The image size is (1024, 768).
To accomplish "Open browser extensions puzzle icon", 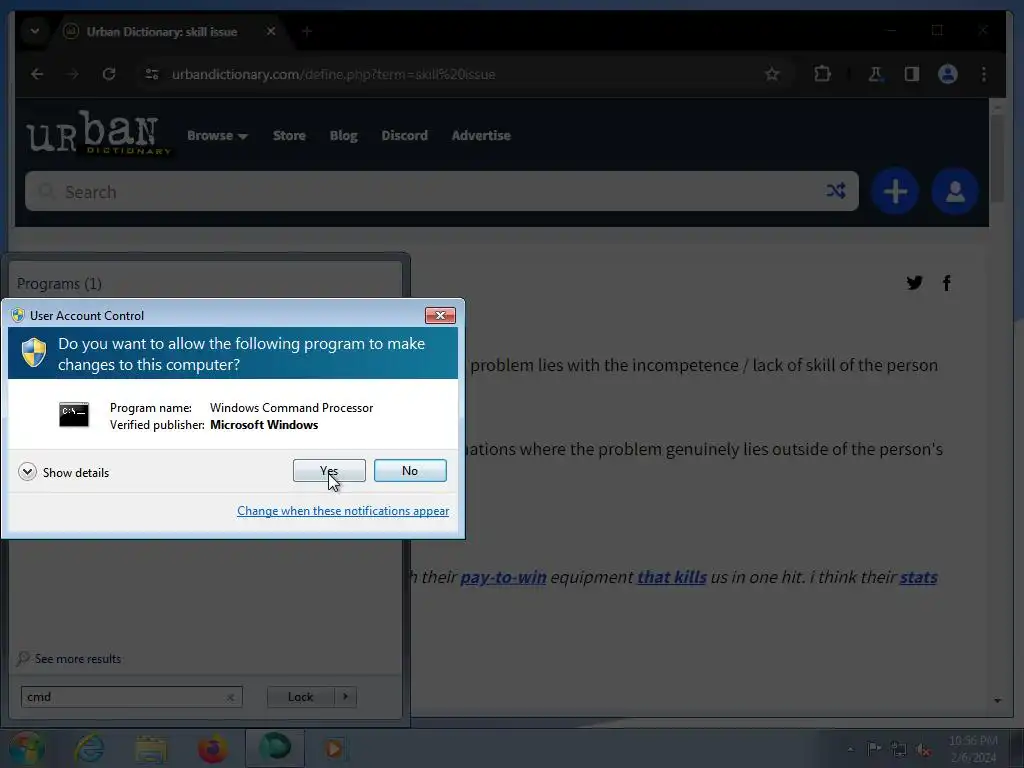I will tap(823, 74).
